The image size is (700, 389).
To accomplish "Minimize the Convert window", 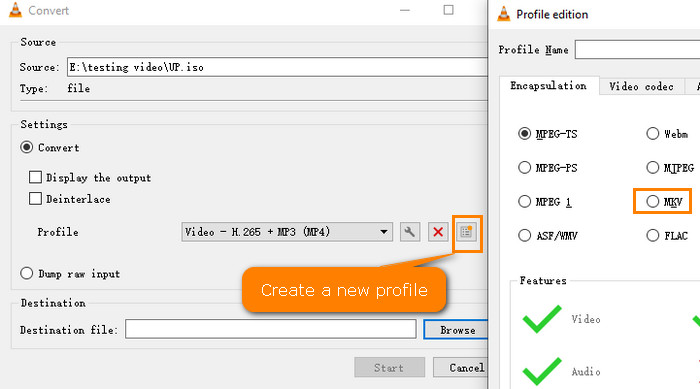I will coord(405,10).
